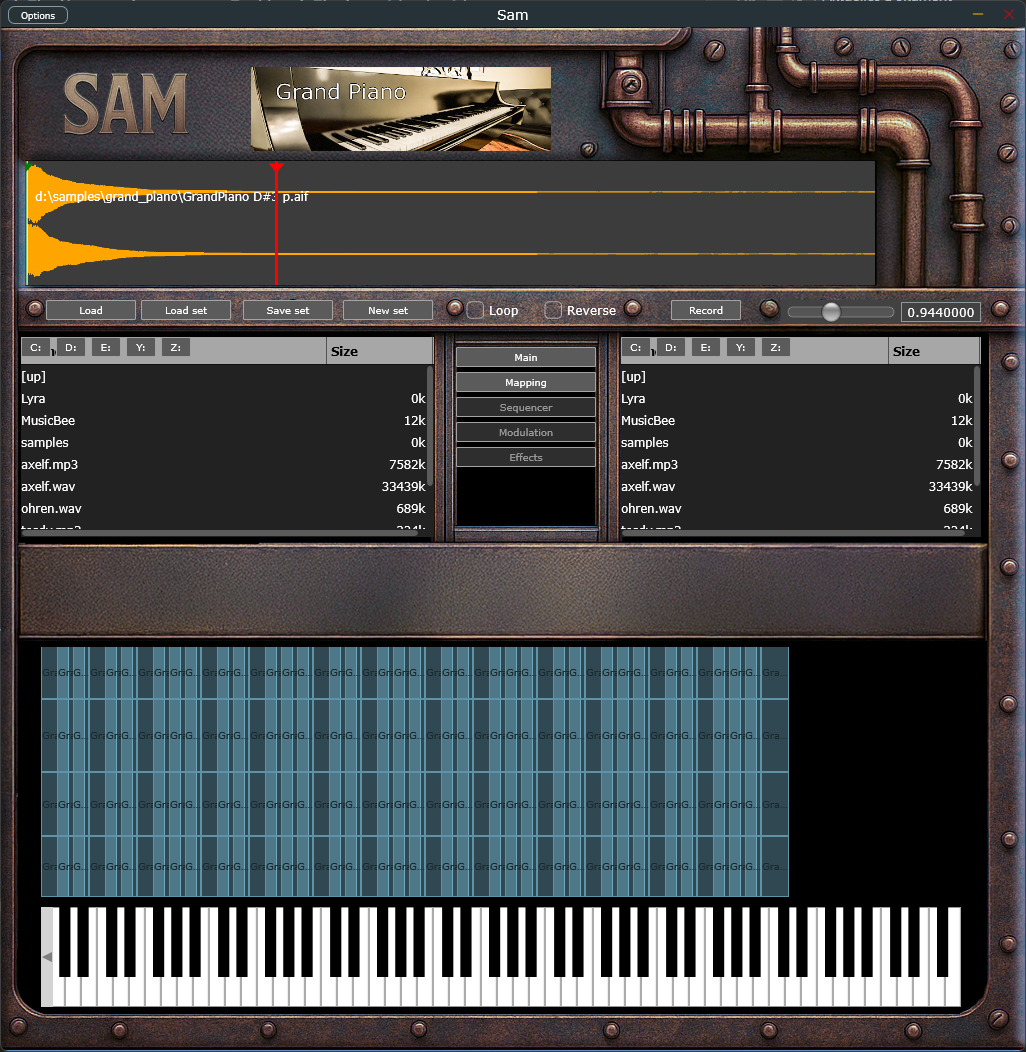Click the New set button

[x=387, y=310]
